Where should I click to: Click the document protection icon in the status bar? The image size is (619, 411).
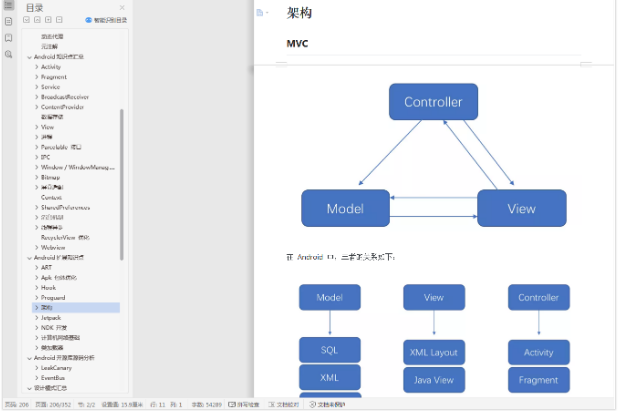[312, 404]
